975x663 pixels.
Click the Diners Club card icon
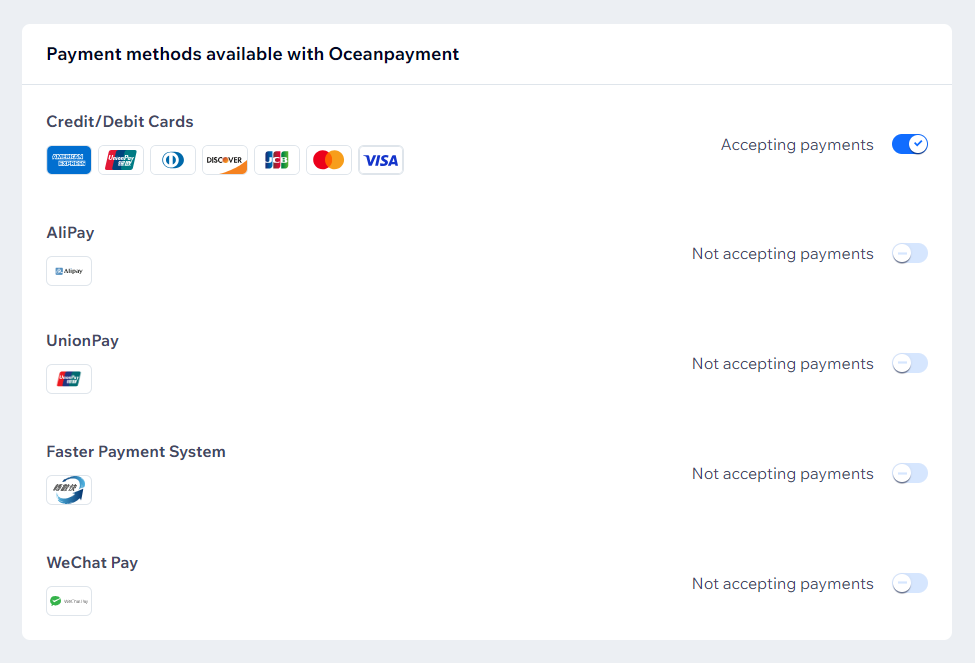173,160
